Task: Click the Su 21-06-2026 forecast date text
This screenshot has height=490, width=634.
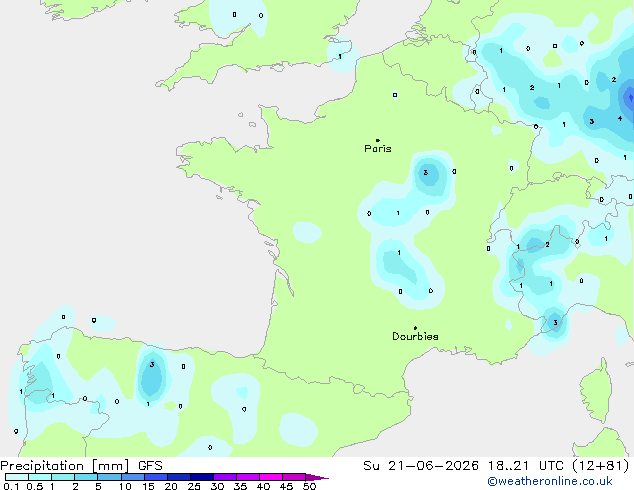Action: (x=421, y=466)
